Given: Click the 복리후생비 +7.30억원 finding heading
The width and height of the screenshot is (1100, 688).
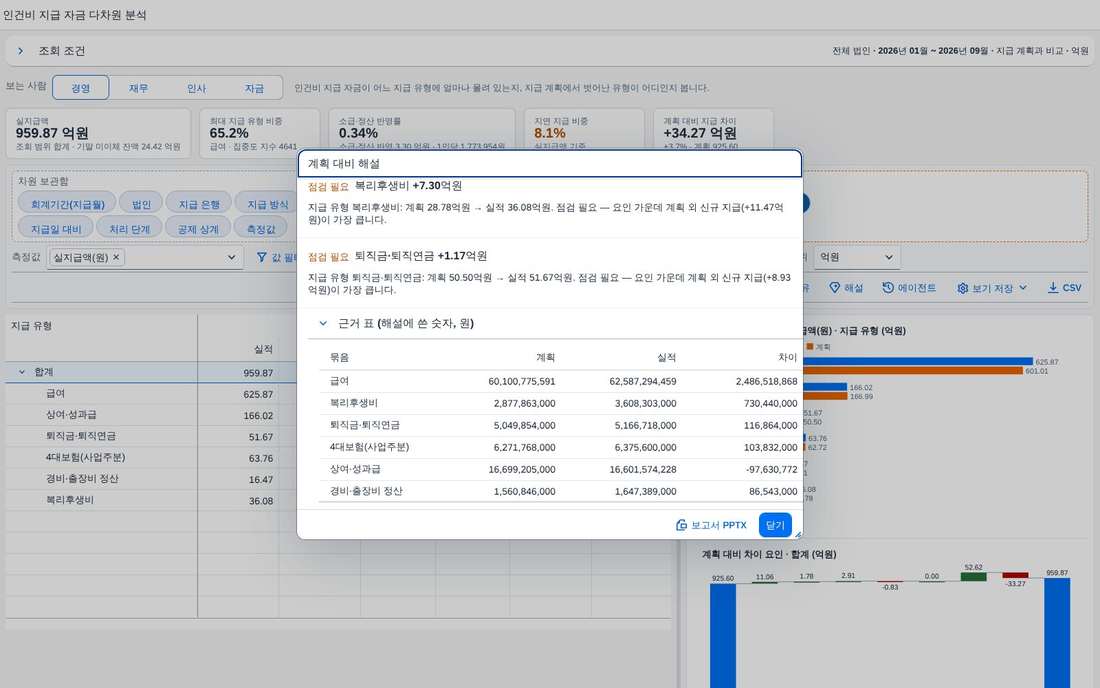Looking at the screenshot, I should click(x=408, y=186).
